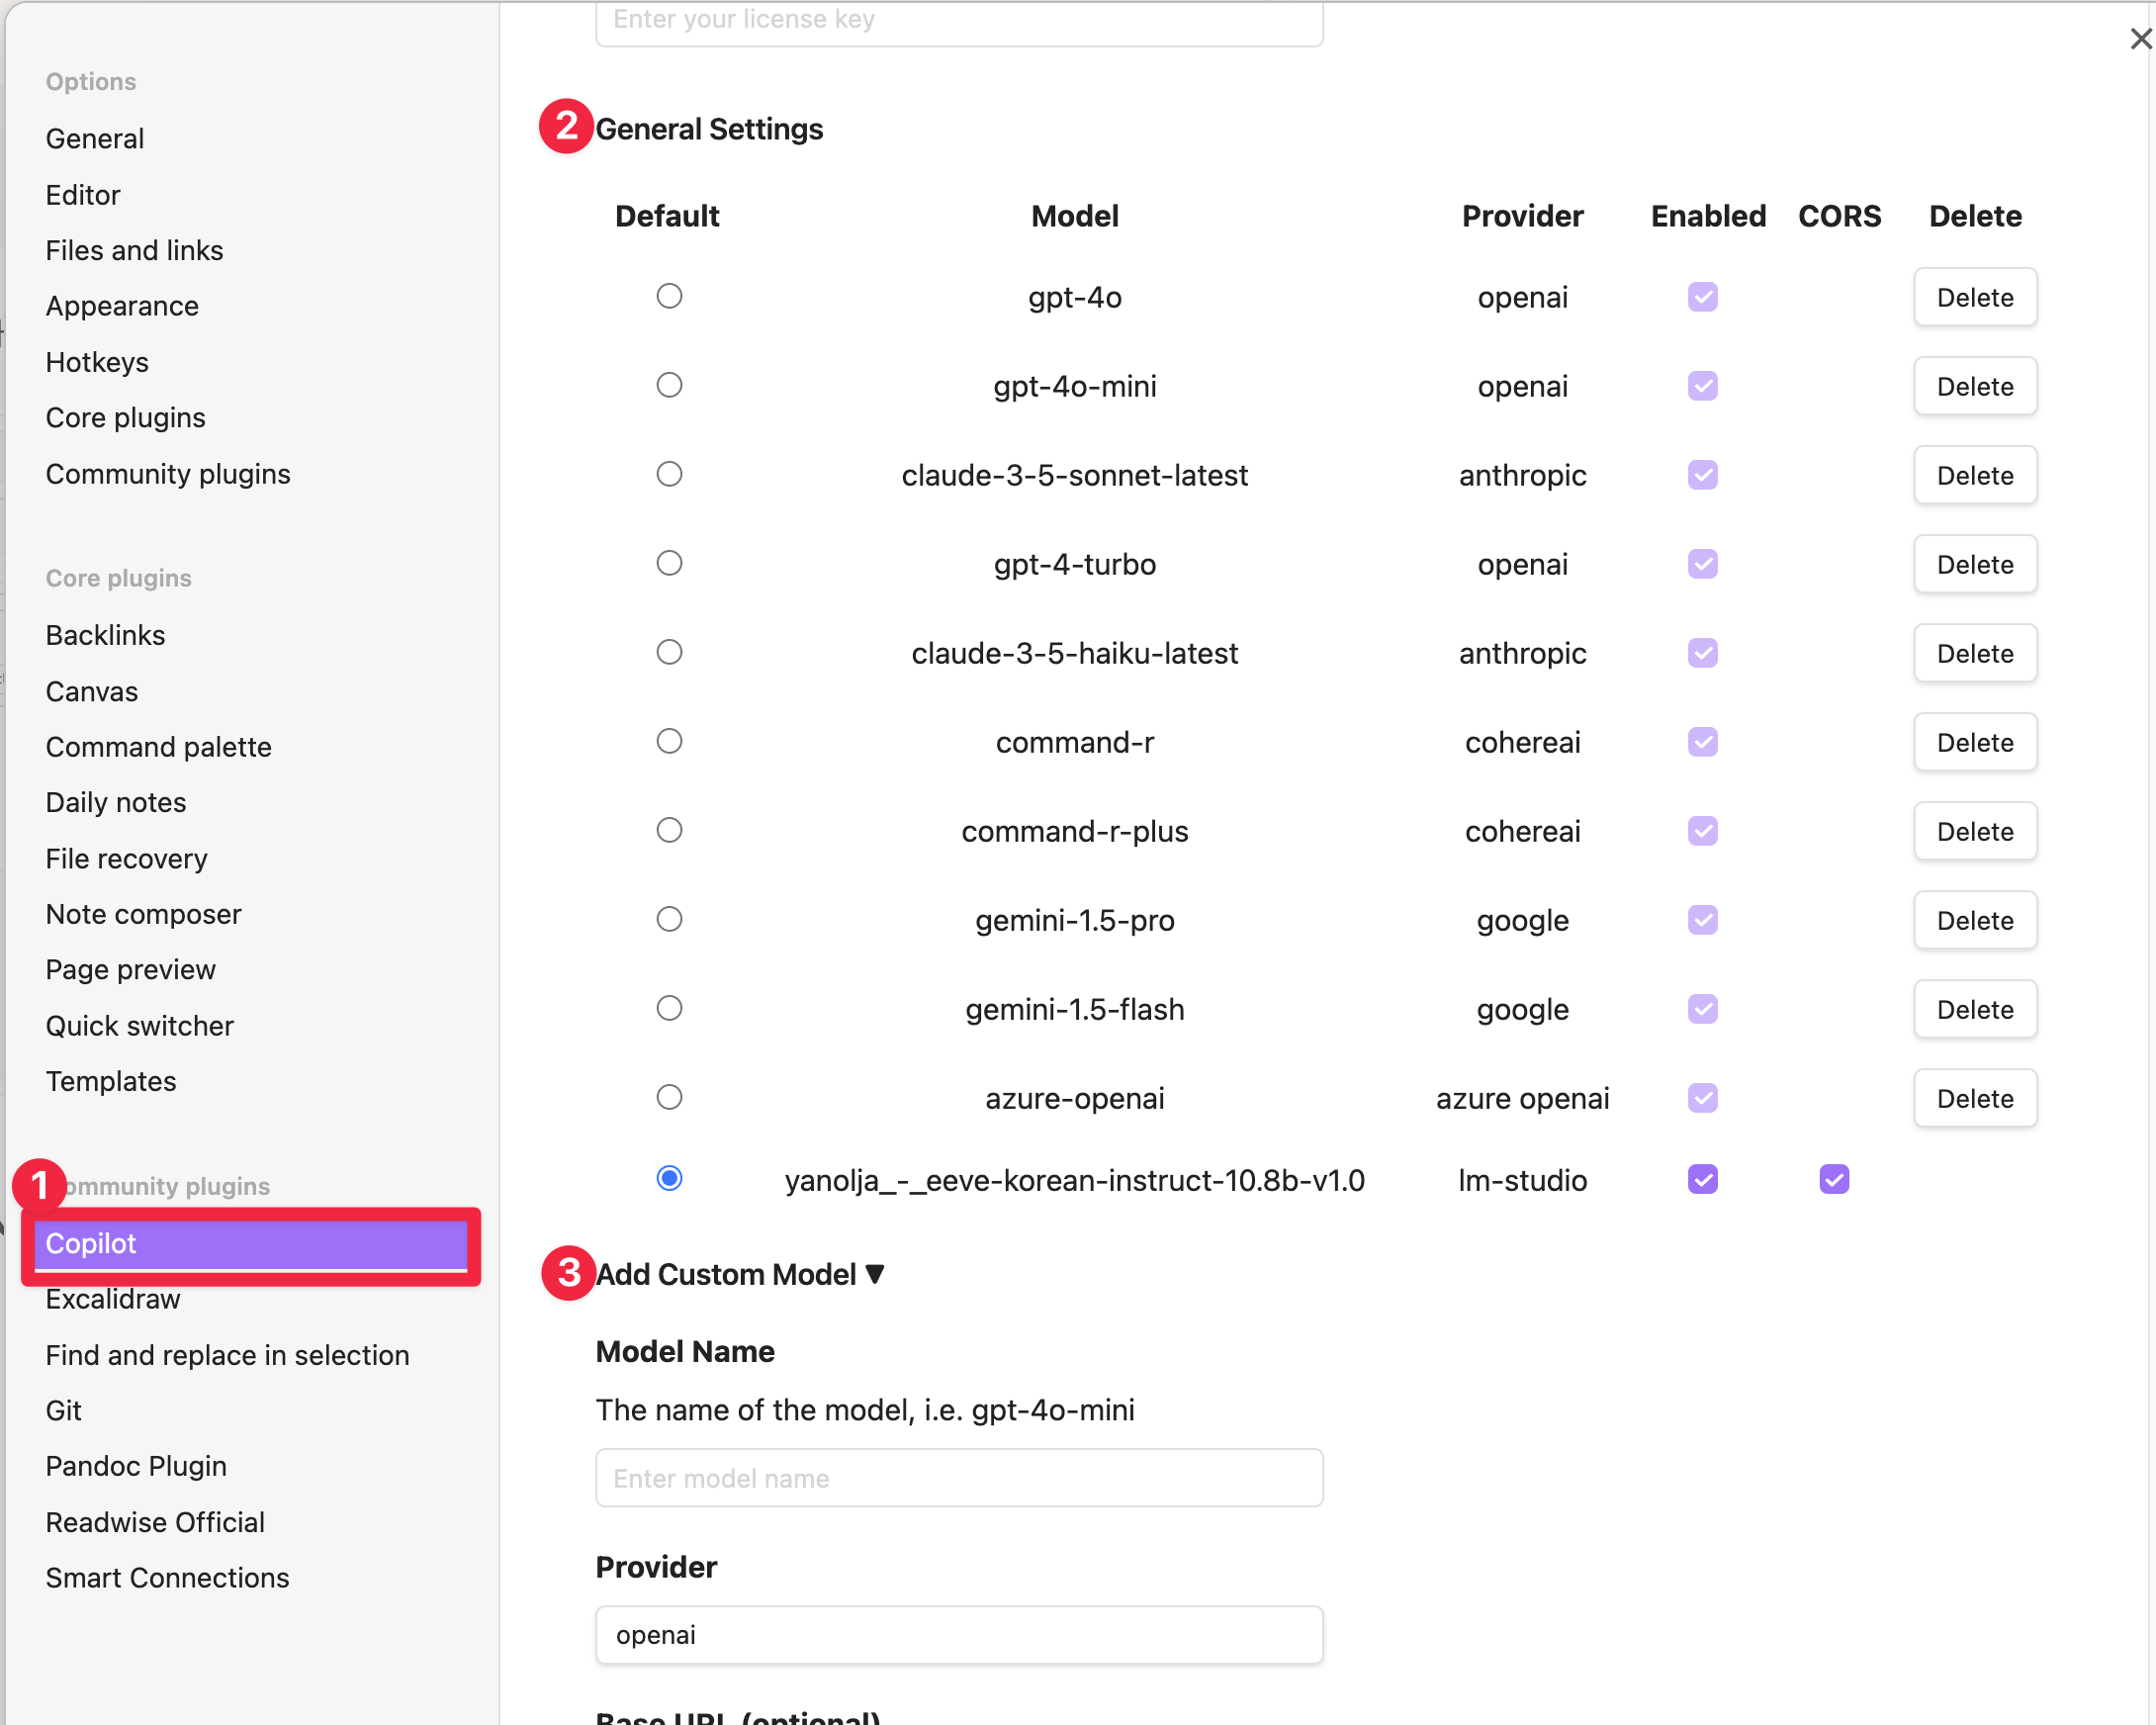Viewport: 2156px width, 1725px height.
Task: Toggle CORS checkbox for lm-studio model
Action: [x=1833, y=1179]
